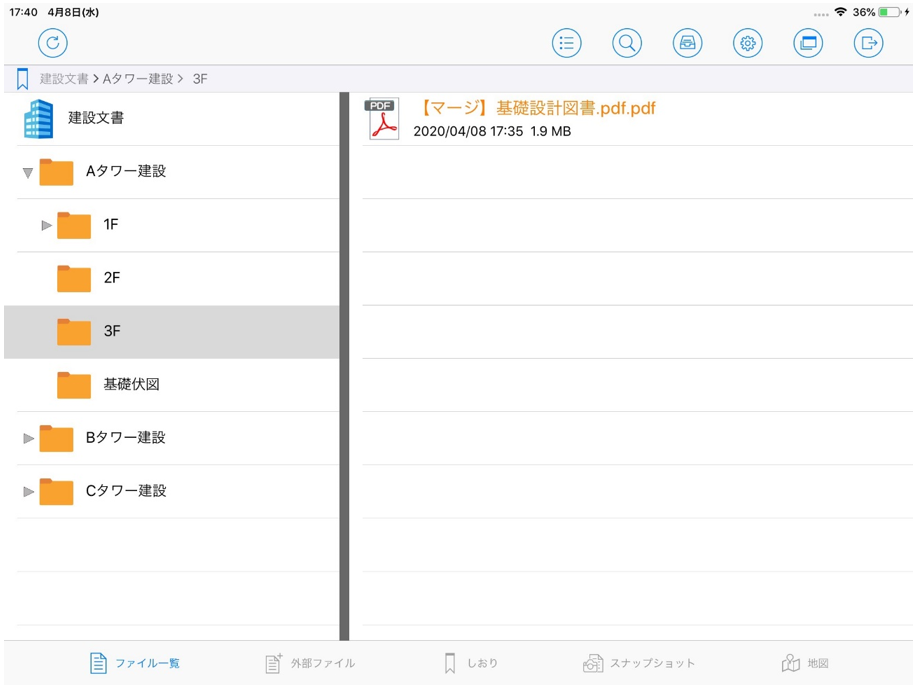
Task: Open the 地図 tab
Action: 805,663
